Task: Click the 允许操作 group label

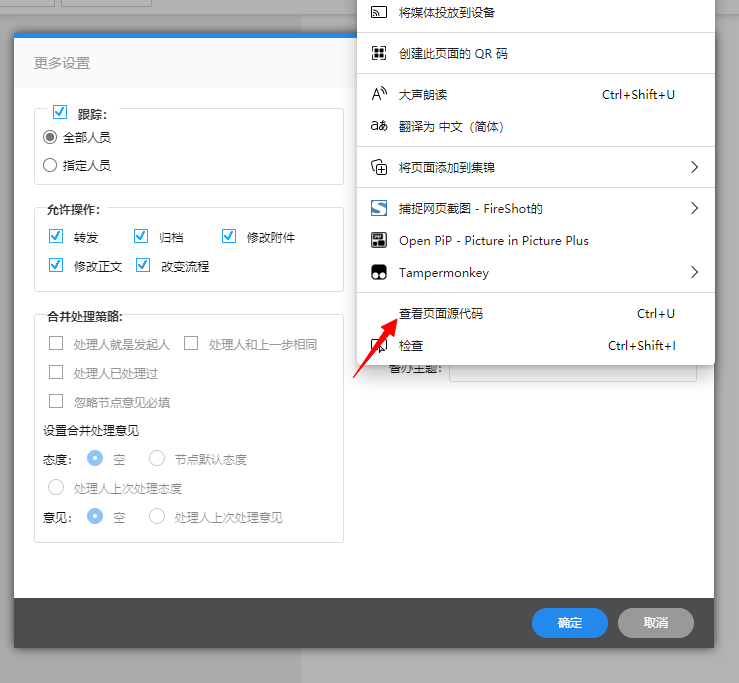Action: pos(73,209)
